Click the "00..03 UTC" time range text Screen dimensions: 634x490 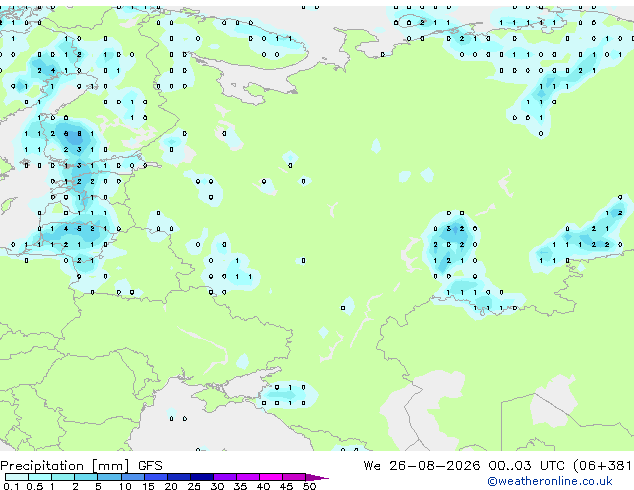(x=526, y=466)
